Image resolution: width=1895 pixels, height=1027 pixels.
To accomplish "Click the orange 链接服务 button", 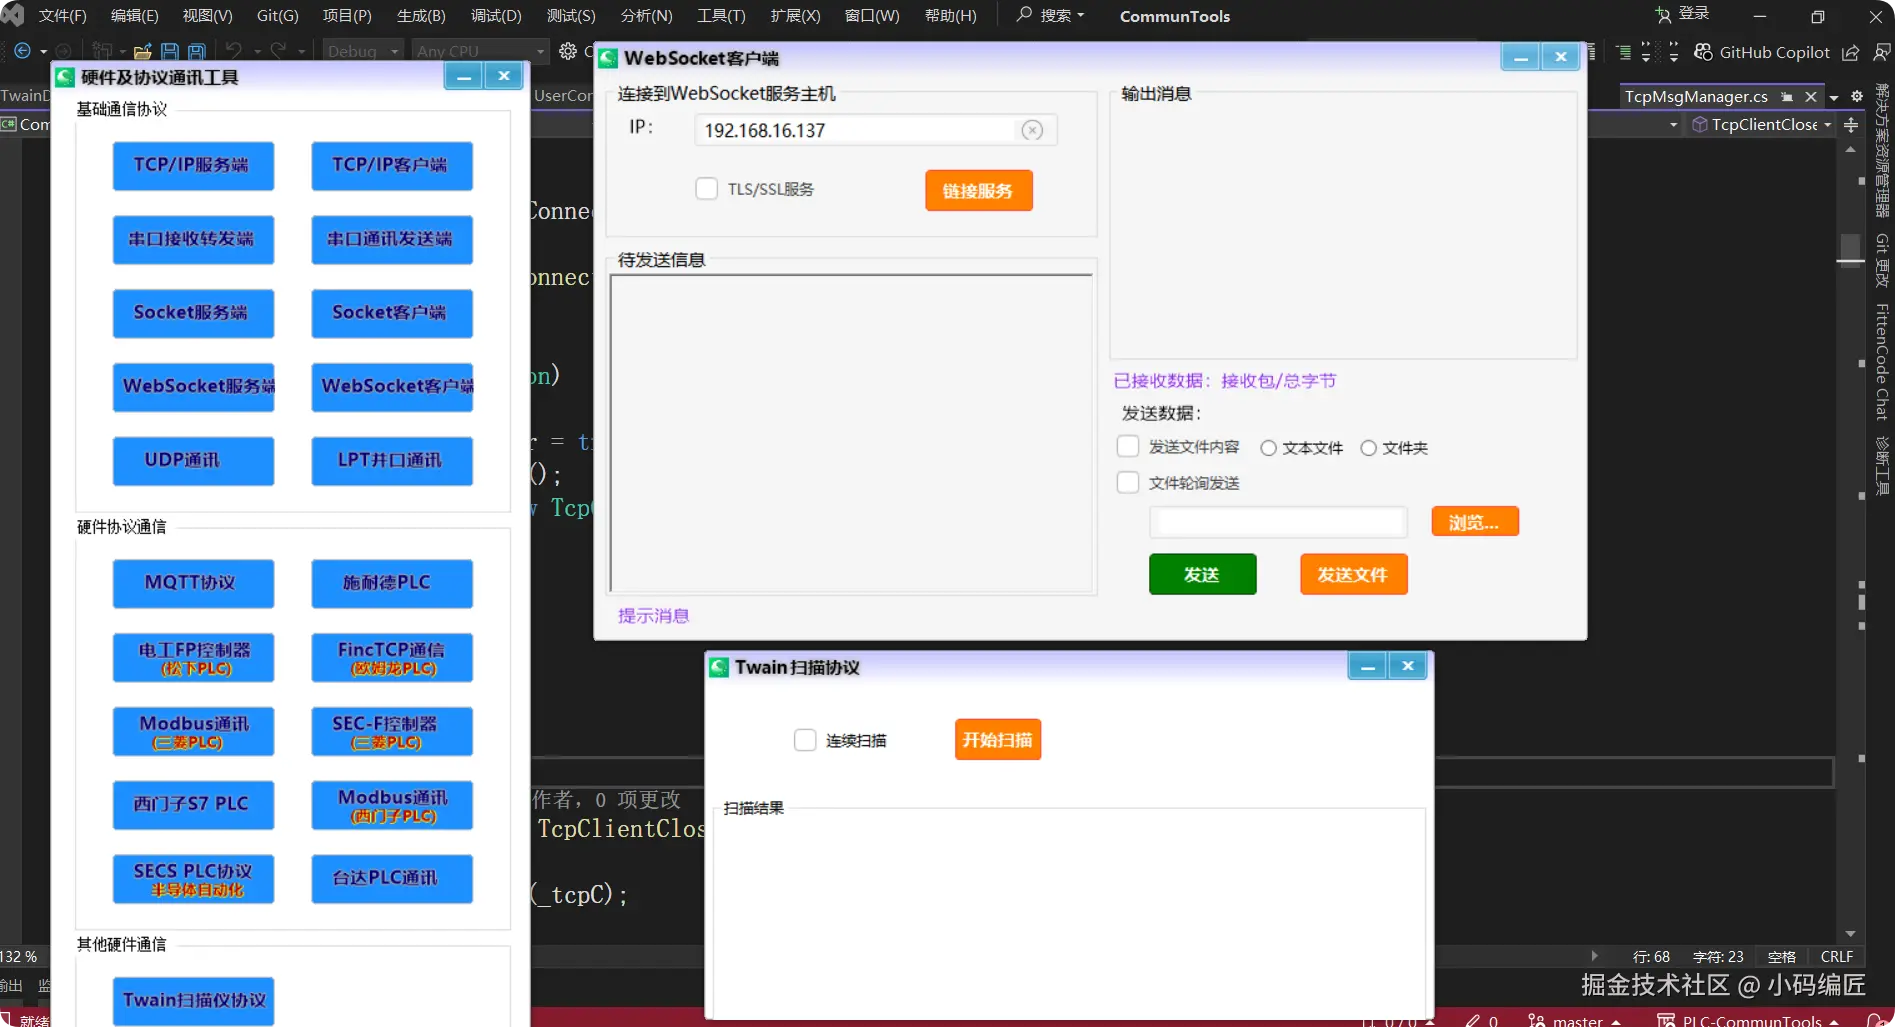I will pyautogui.click(x=978, y=190).
